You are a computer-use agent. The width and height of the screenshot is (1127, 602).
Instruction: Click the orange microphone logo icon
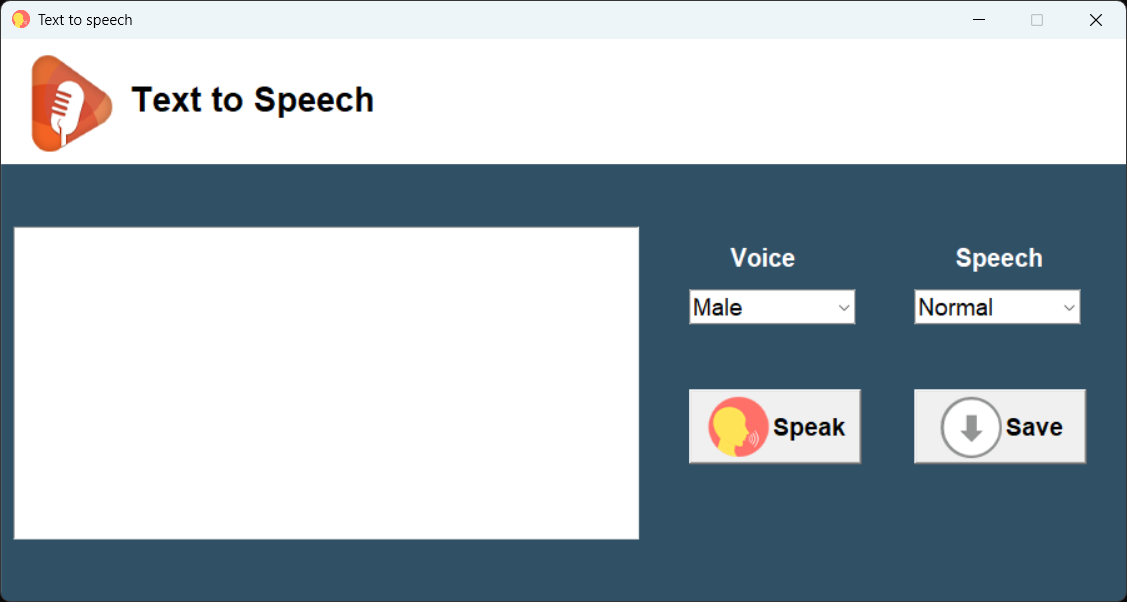(x=72, y=103)
